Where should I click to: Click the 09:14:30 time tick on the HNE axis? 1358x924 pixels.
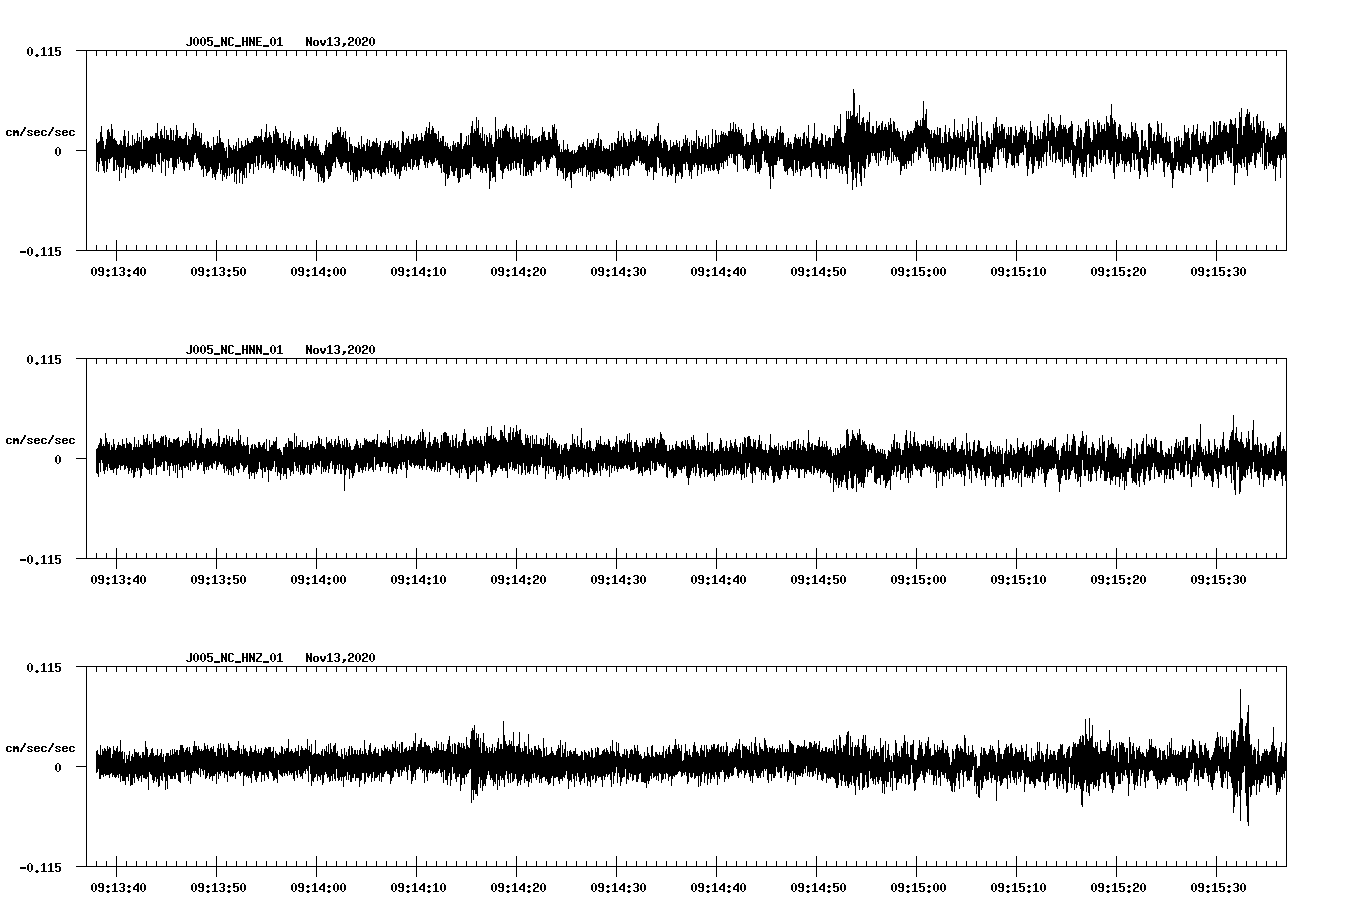(x=620, y=269)
